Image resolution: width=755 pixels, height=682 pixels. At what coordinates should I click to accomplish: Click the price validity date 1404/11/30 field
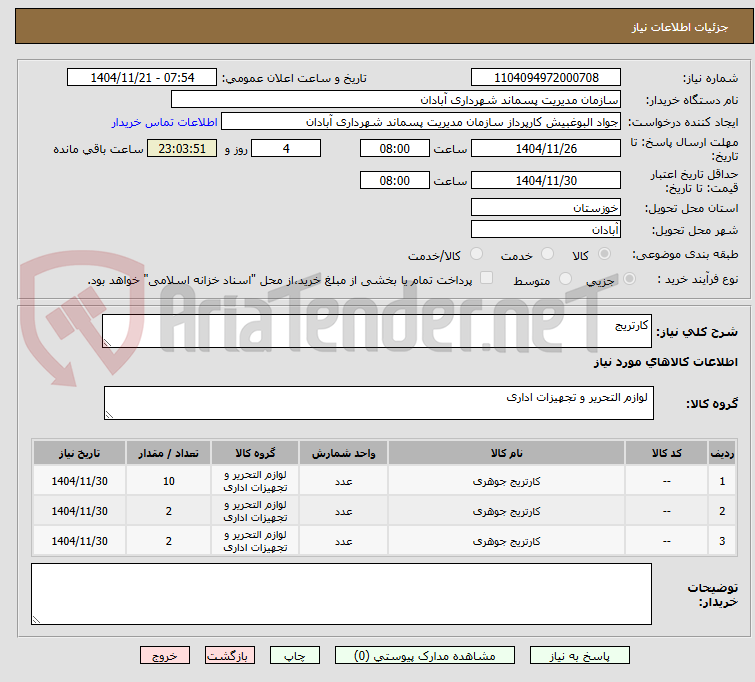coord(546,181)
